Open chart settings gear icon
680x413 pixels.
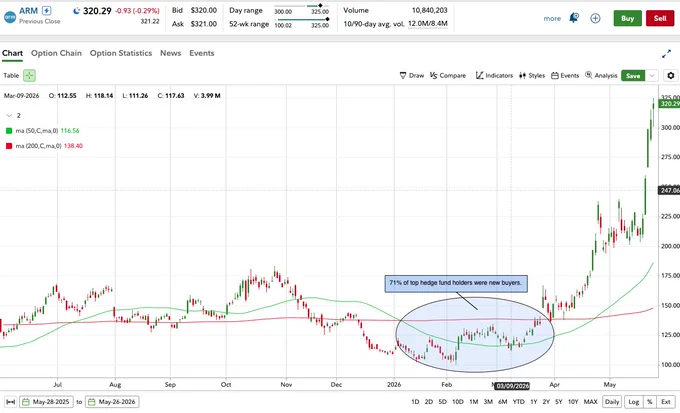coord(670,75)
